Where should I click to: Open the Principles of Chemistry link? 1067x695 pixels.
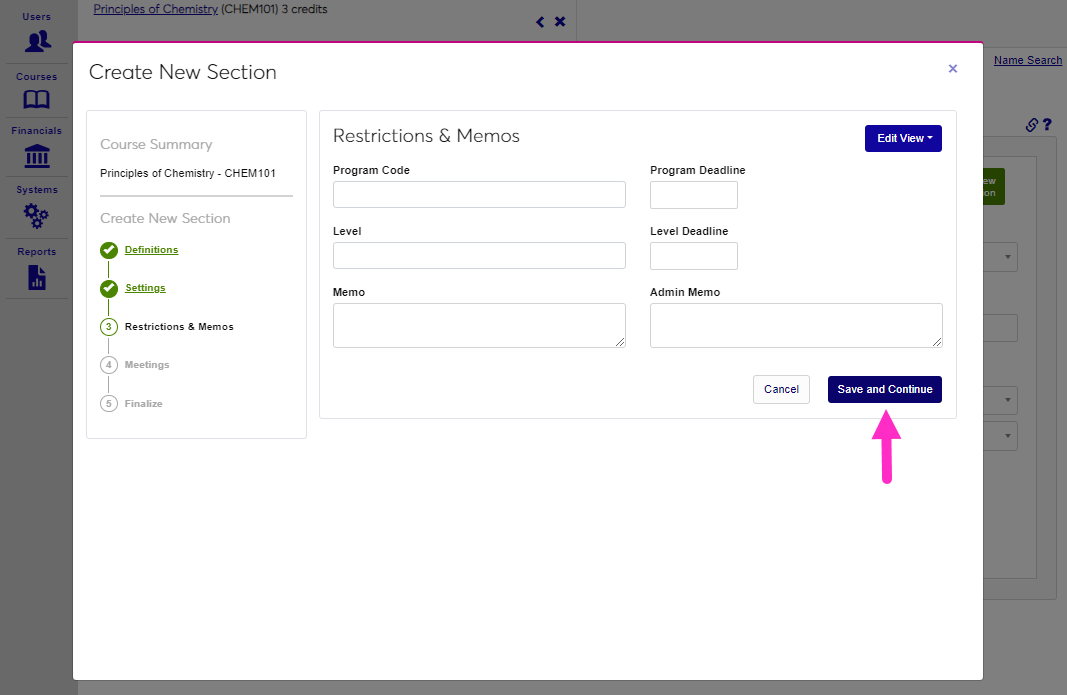tap(155, 9)
